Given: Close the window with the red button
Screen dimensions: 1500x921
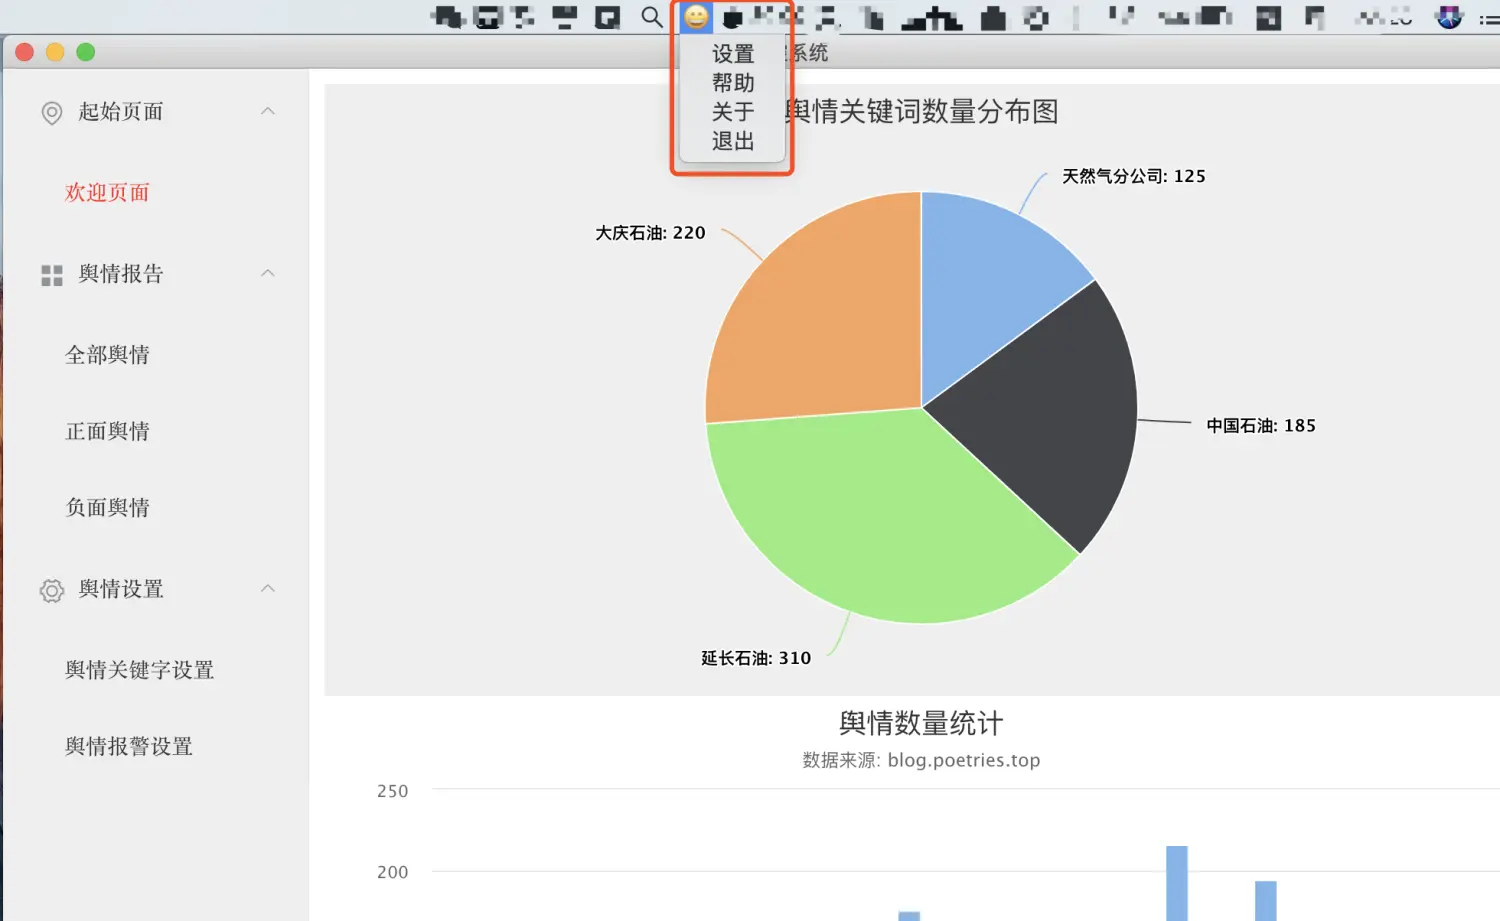Looking at the screenshot, I should 25,52.
